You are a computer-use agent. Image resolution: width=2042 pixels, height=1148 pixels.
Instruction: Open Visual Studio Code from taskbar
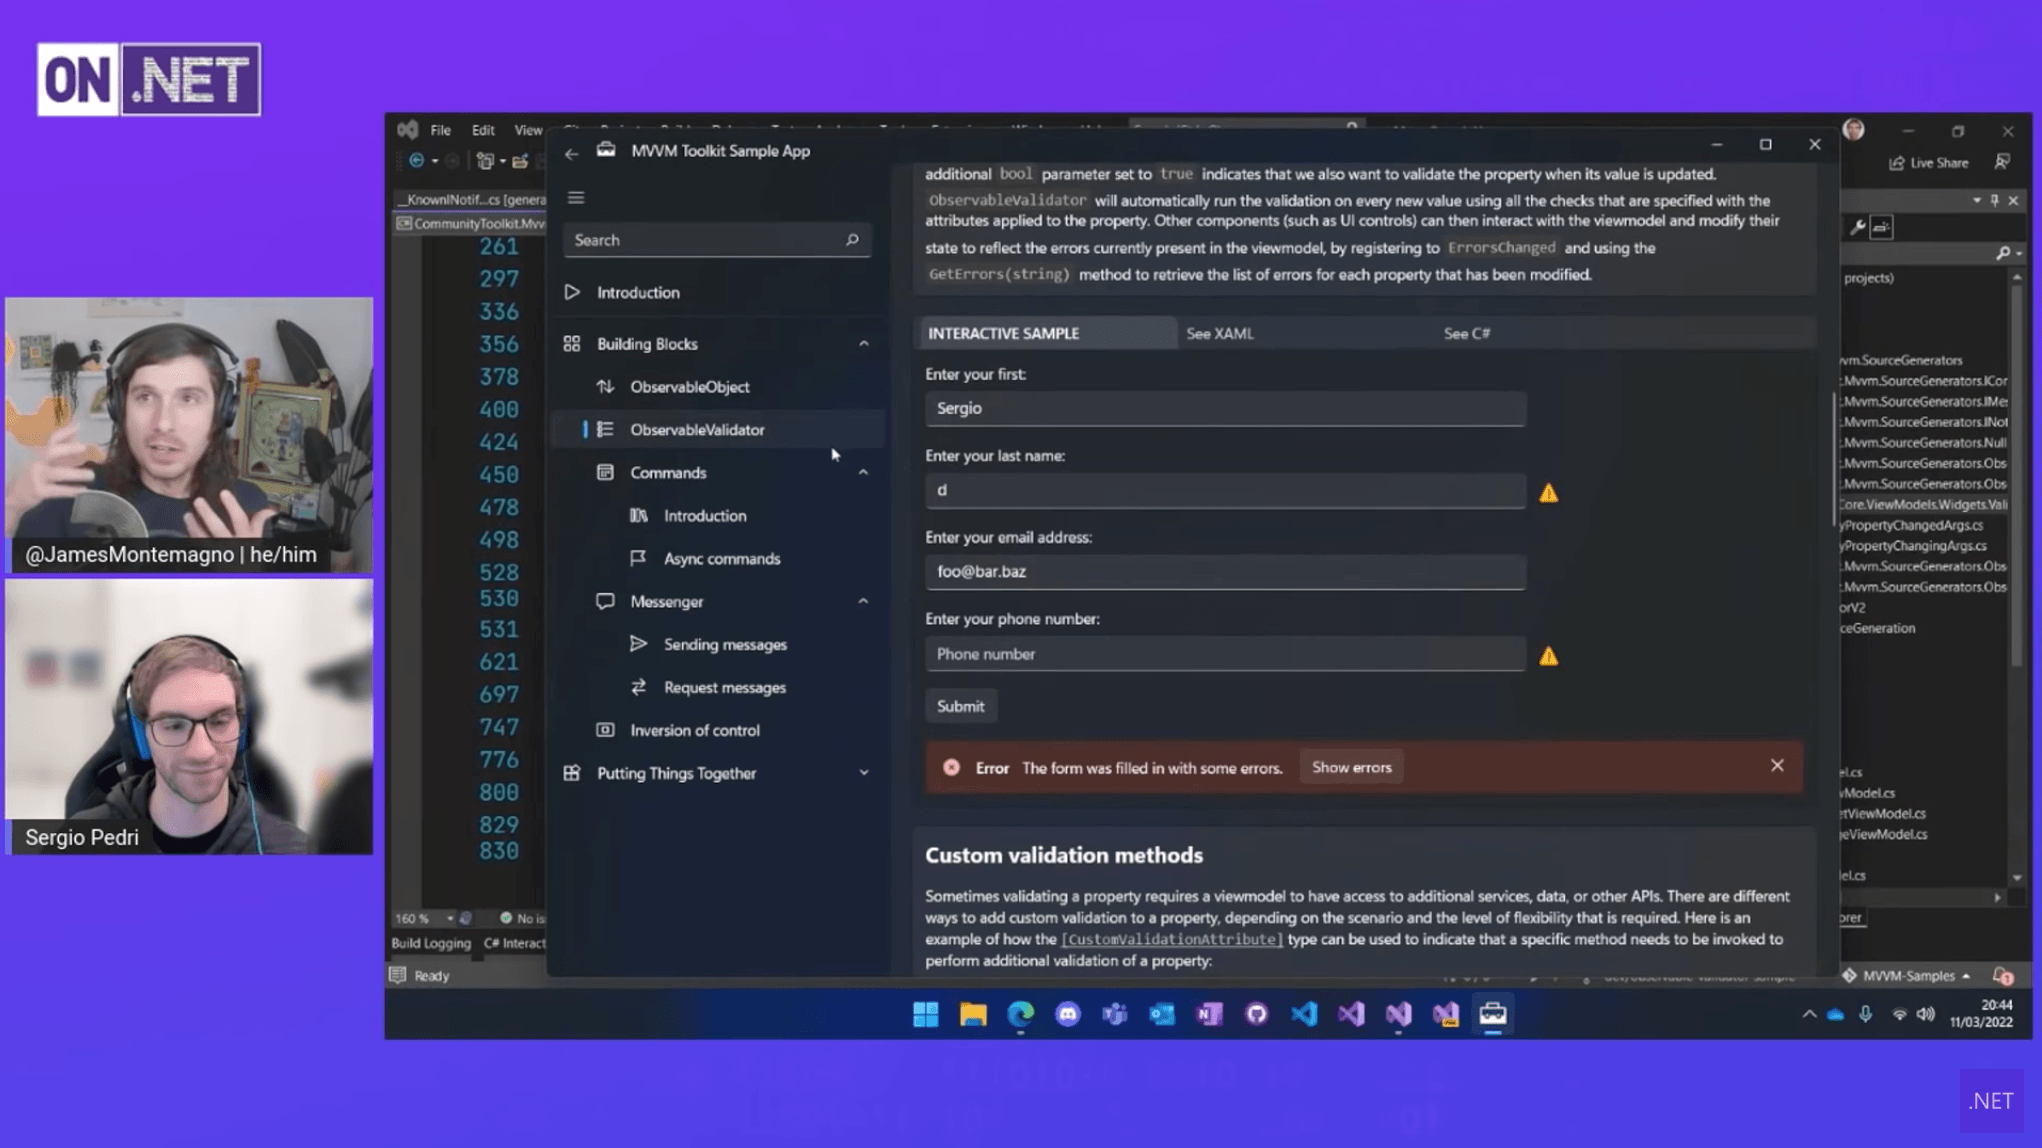pyautogui.click(x=1304, y=1015)
